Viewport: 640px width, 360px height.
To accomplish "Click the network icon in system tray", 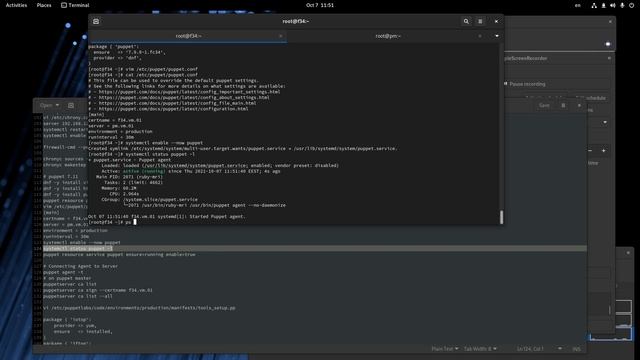I will 594,5.
